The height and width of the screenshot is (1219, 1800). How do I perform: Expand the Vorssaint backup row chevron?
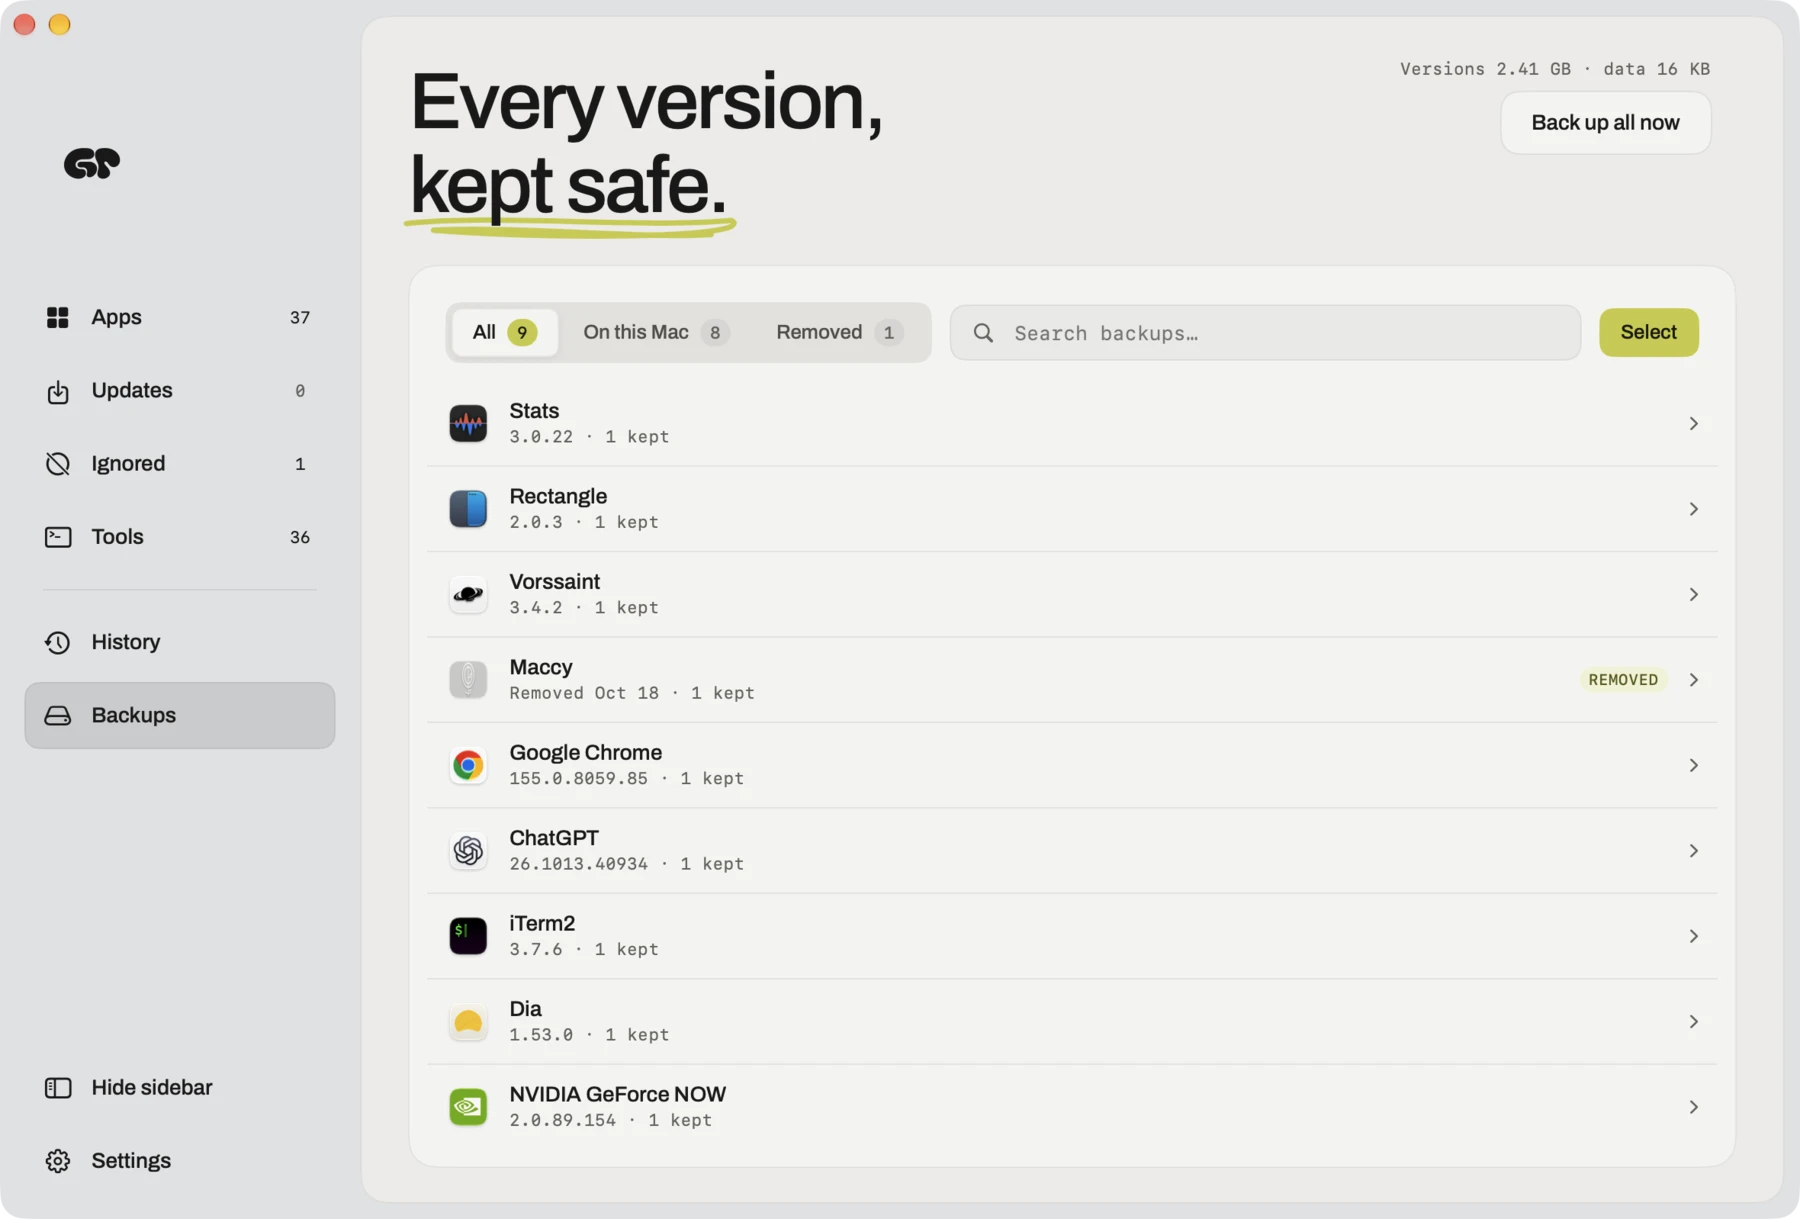[1694, 594]
